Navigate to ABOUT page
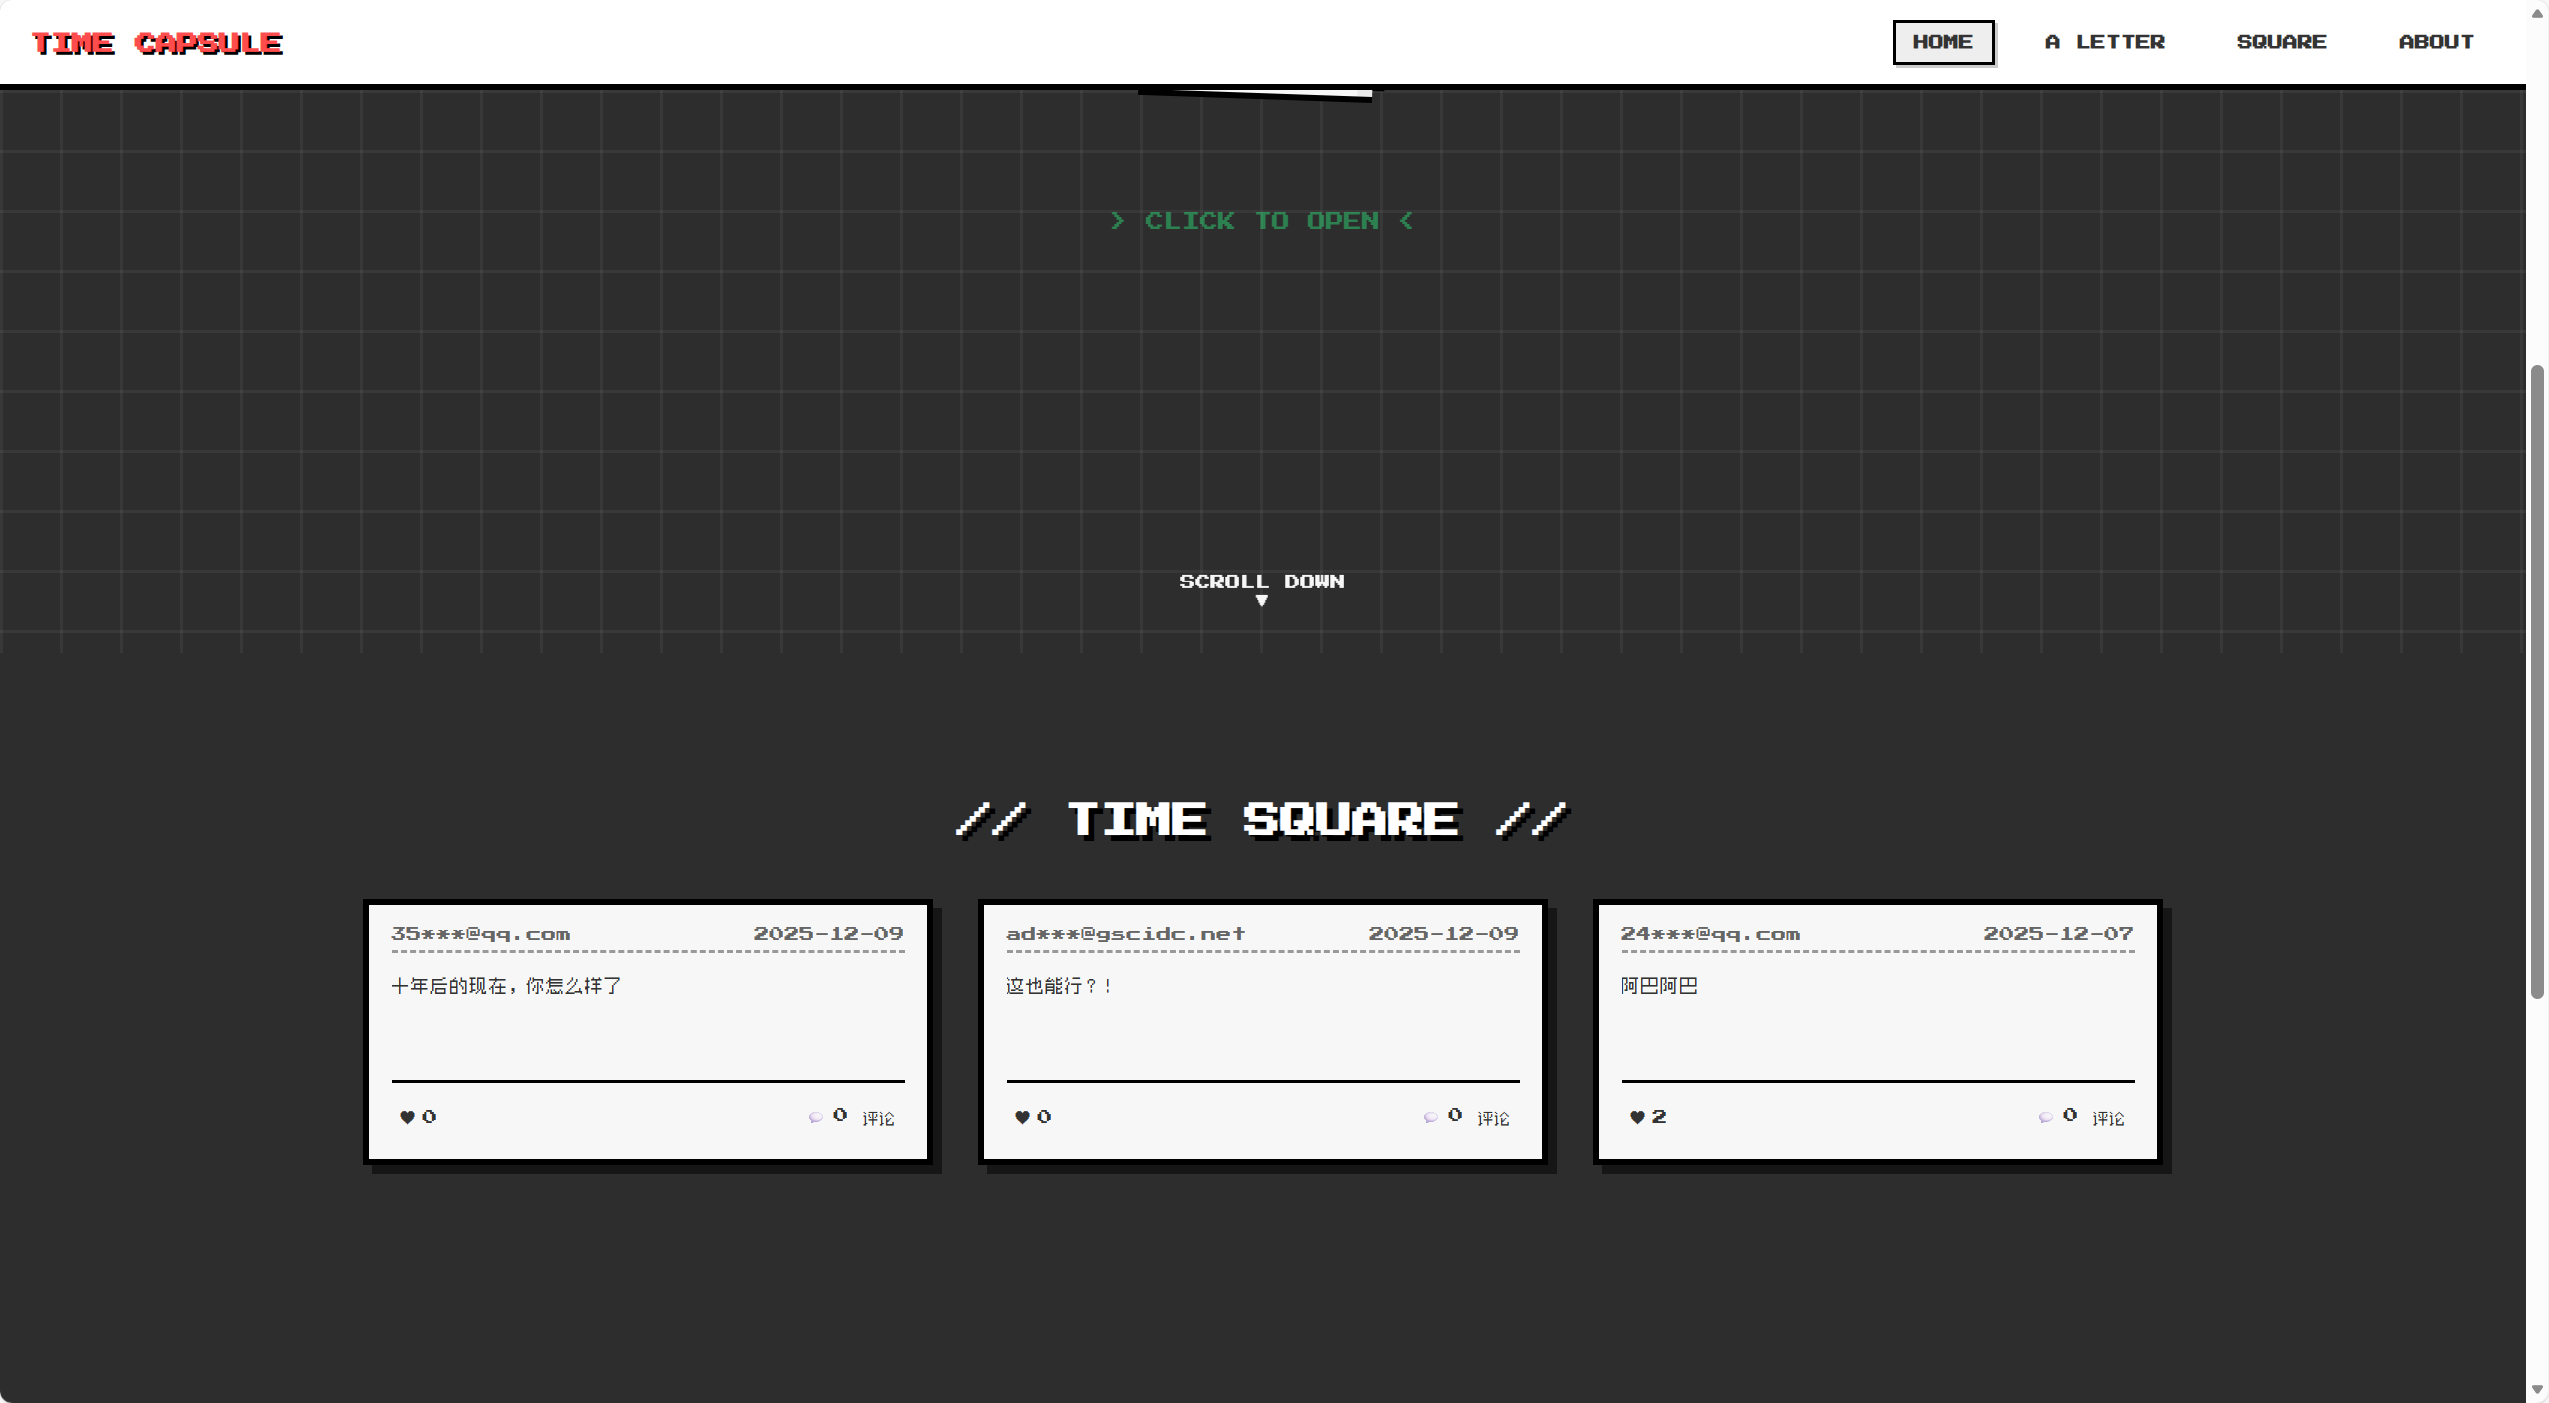The height and width of the screenshot is (1403, 2549). (x=2436, y=42)
